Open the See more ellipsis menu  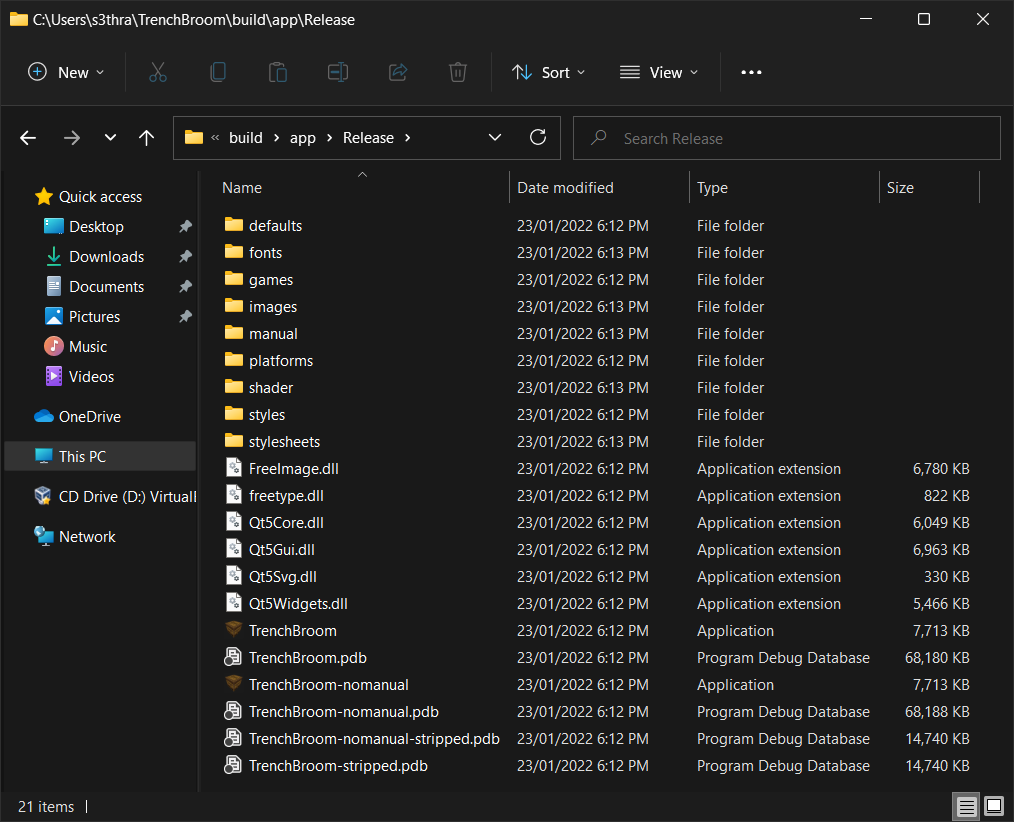click(751, 72)
